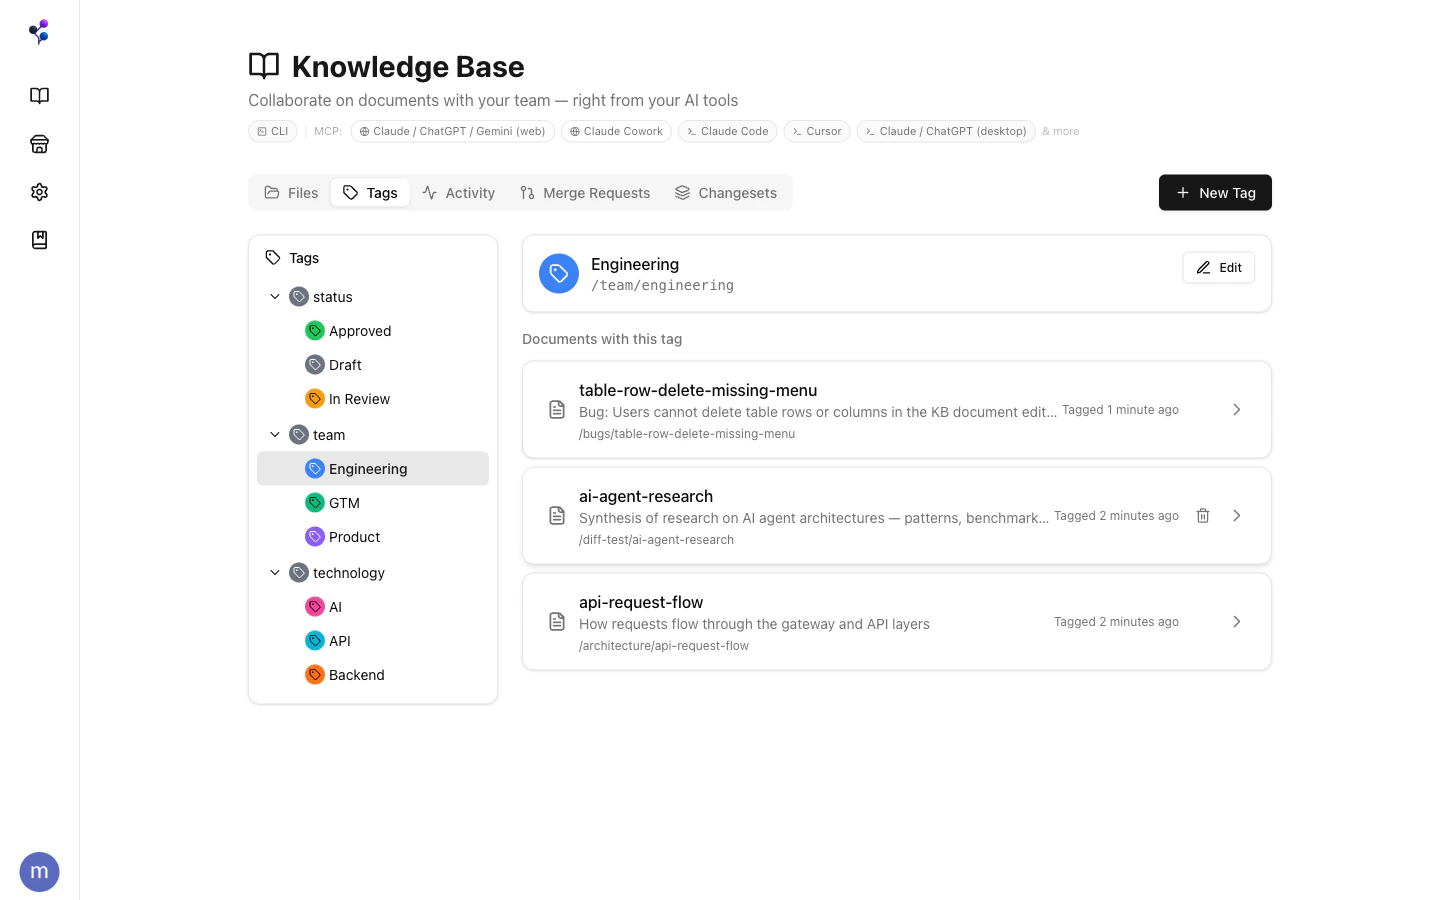The image size is (1440, 900).
Task: Click the orange Backend tag icon
Action: pyautogui.click(x=315, y=675)
